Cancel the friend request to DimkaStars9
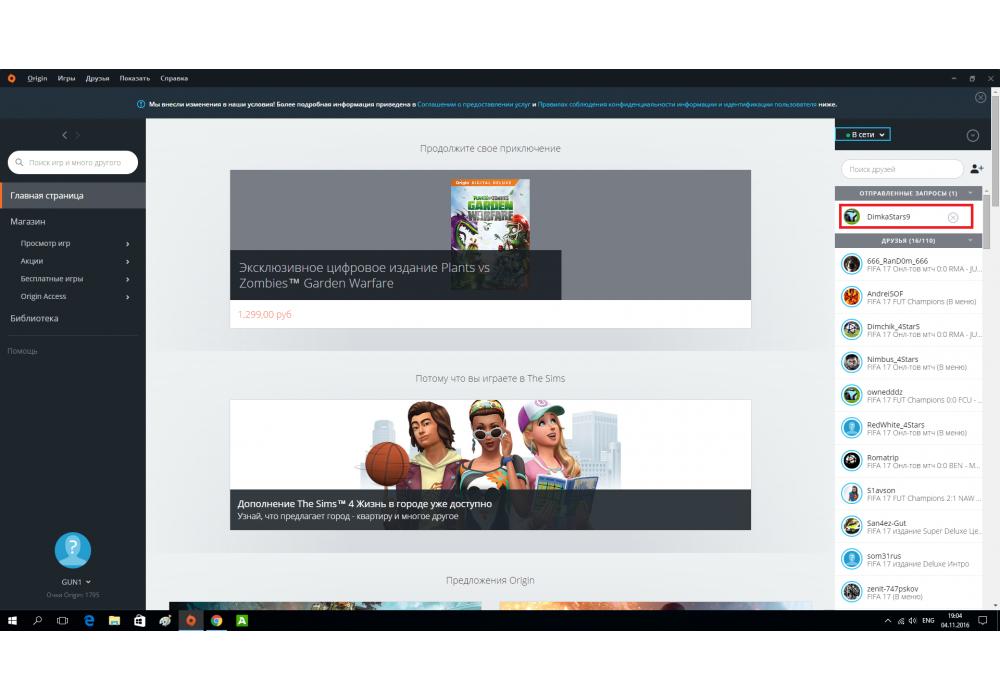This screenshot has height=700, width=1000. [x=952, y=217]
